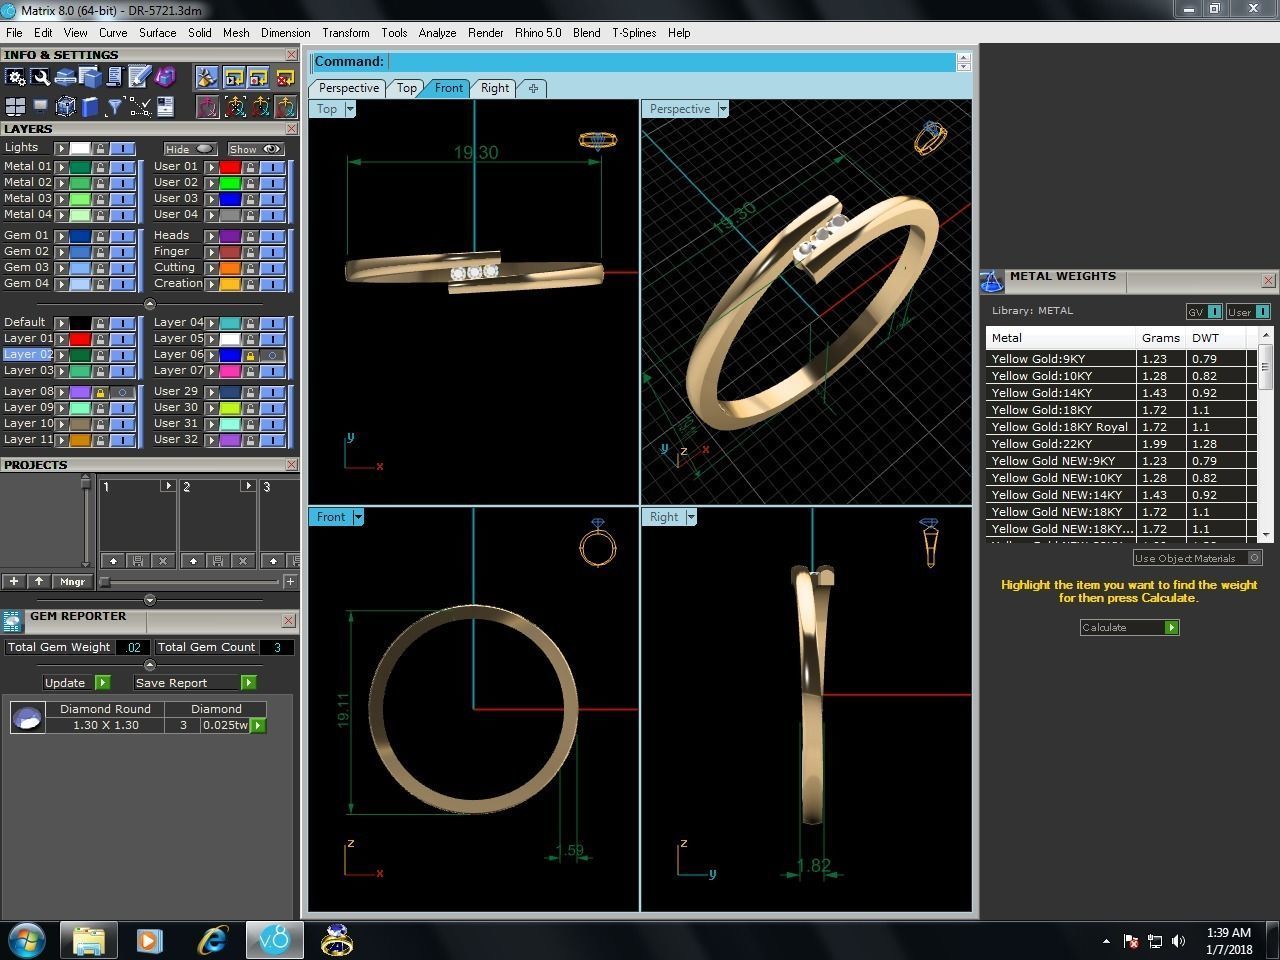Unlock the Layer 06 padlock
This screenshot has height=960, width=1280.
click(x=250, y=355)
